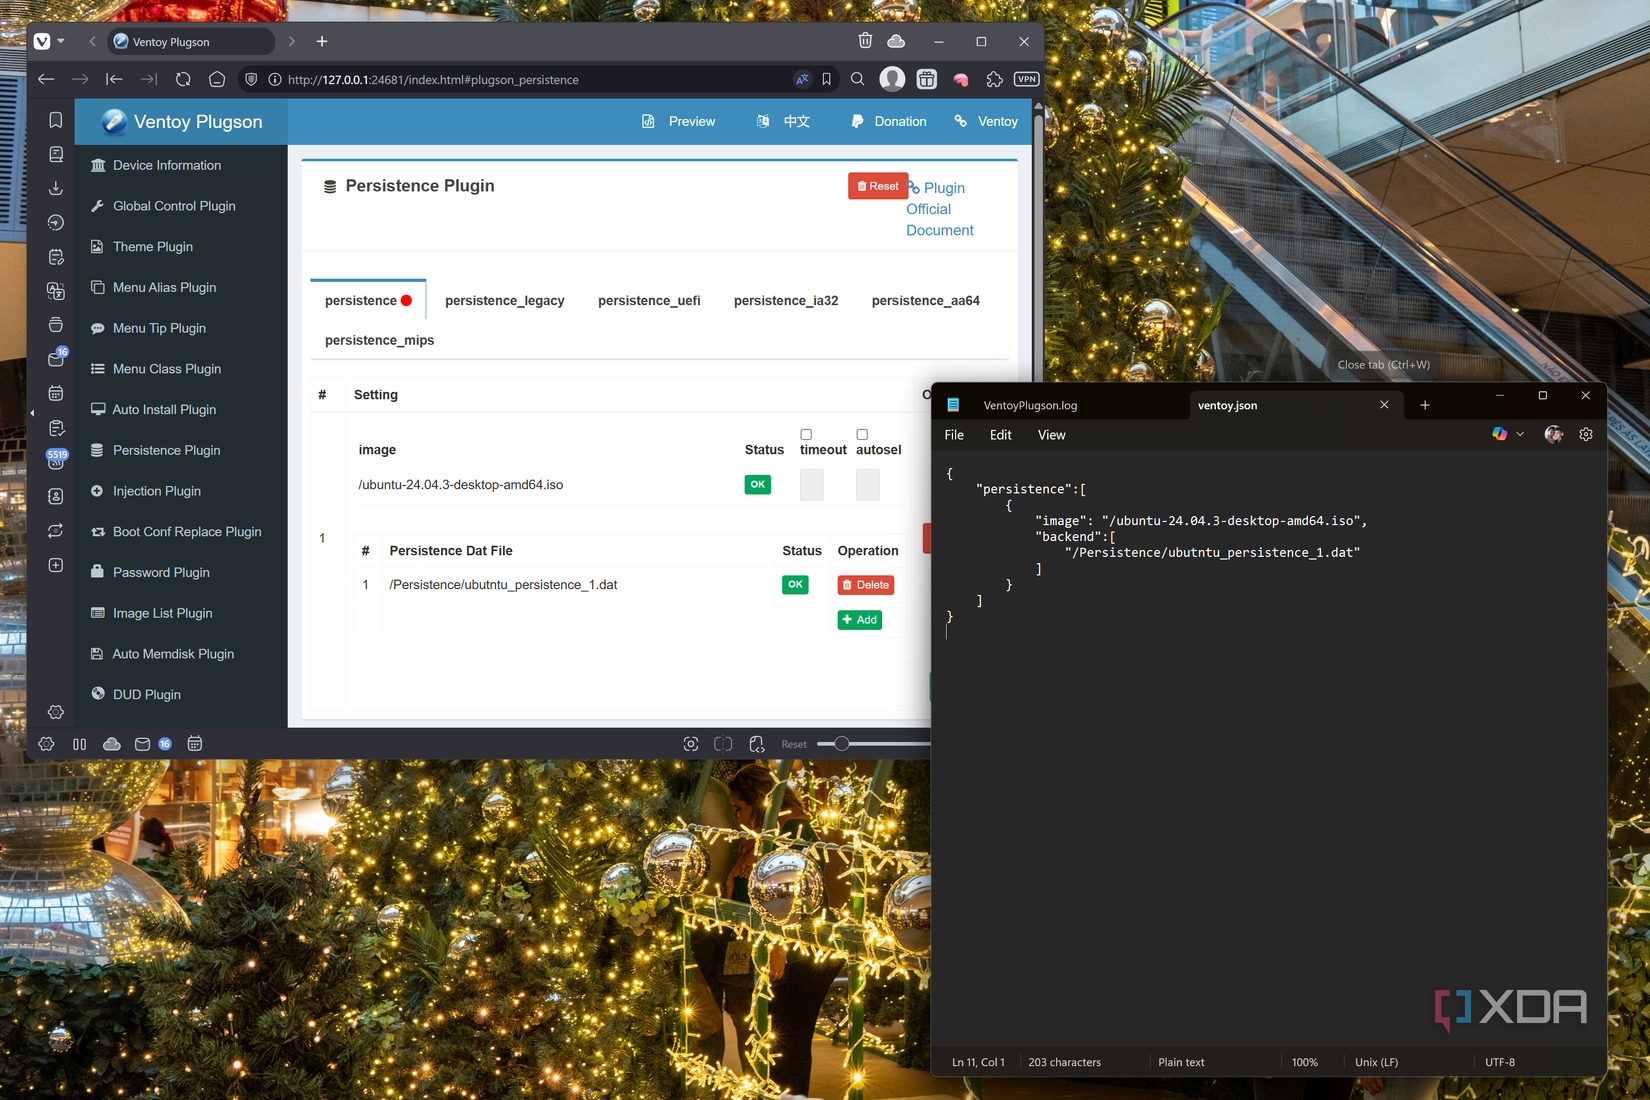Open the synced tabs cloud icon in tab bar
This screenshot has height=1100, width=1650.
click(x=897, y=41)
